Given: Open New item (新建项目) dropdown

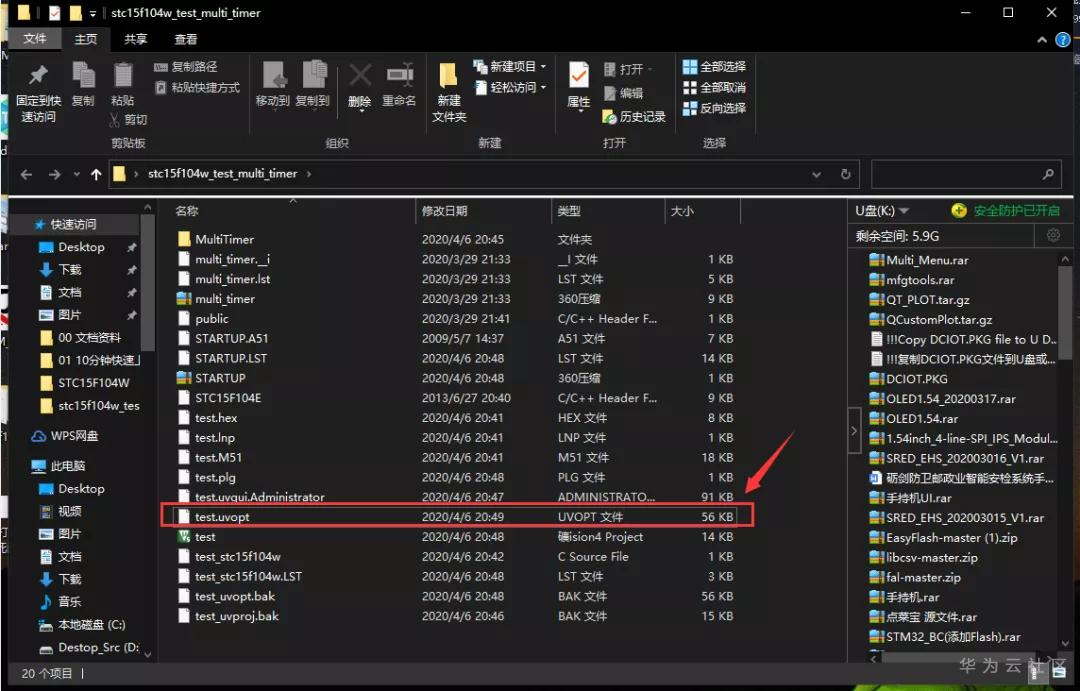Looking at the screenshot, I should pos(510,67).
